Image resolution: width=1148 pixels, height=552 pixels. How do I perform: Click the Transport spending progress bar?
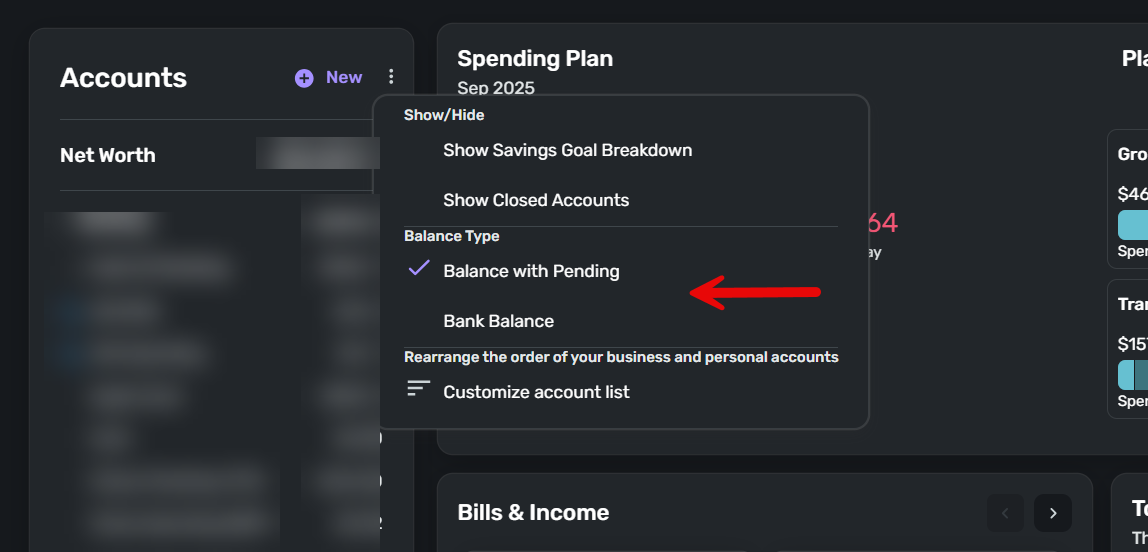[x=1133, y=375]
